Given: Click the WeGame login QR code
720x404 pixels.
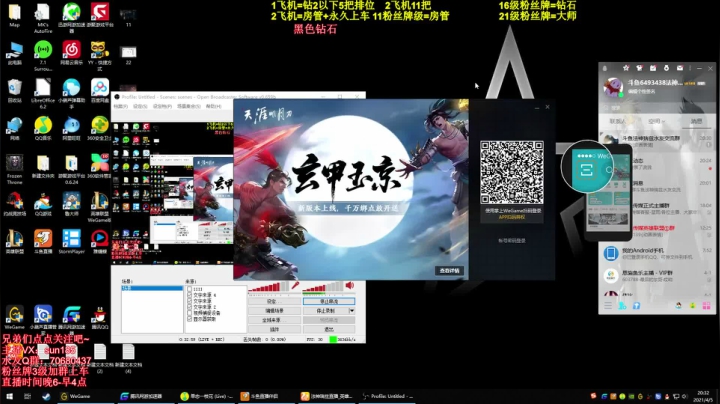Looking at the screenshot, I should coord(512,172).
